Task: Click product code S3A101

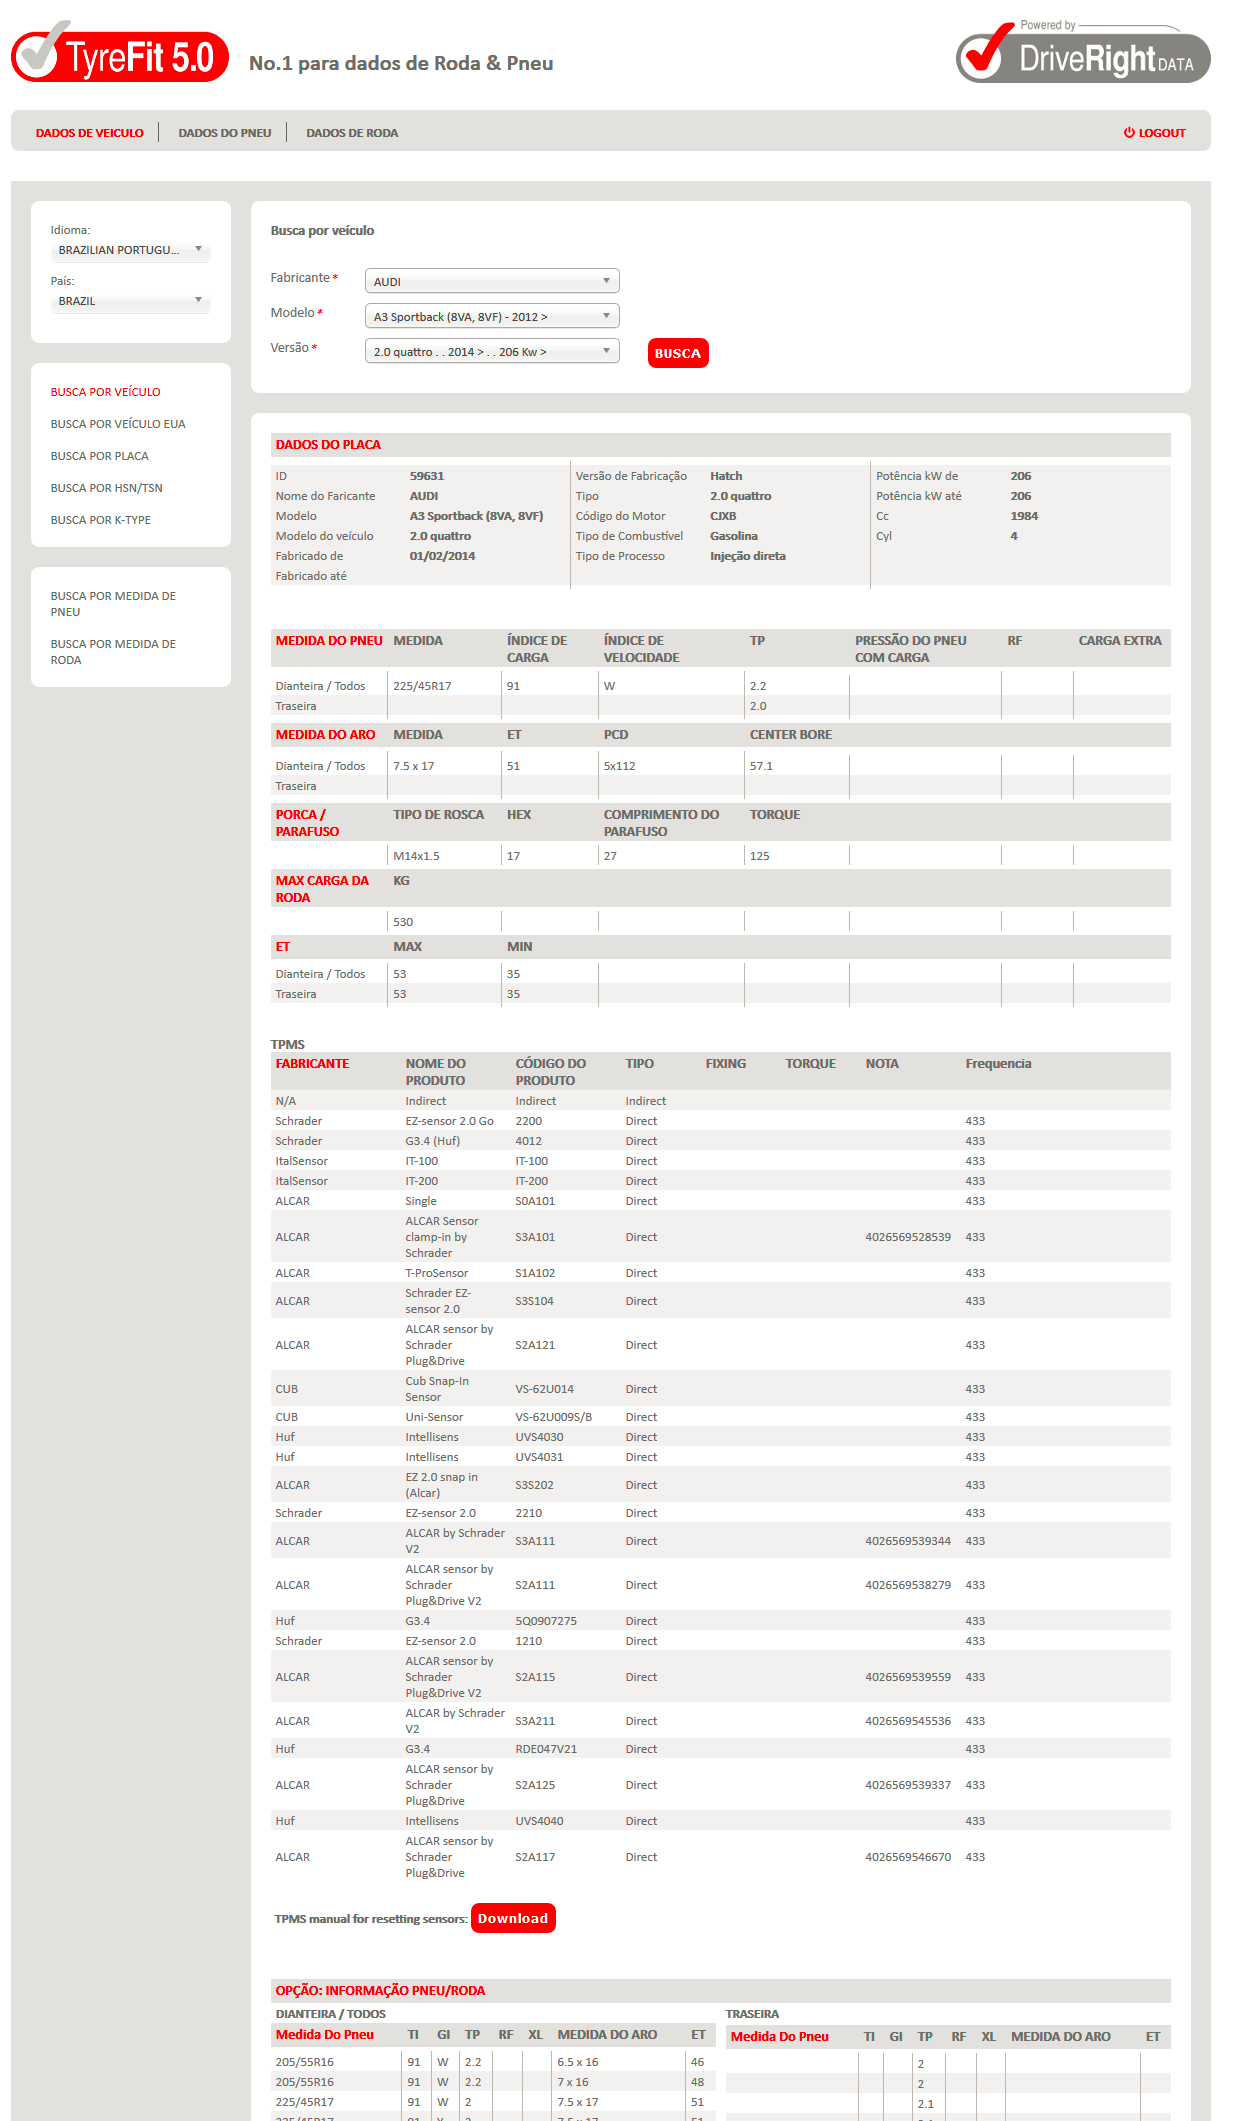Action: point(535,1237)
